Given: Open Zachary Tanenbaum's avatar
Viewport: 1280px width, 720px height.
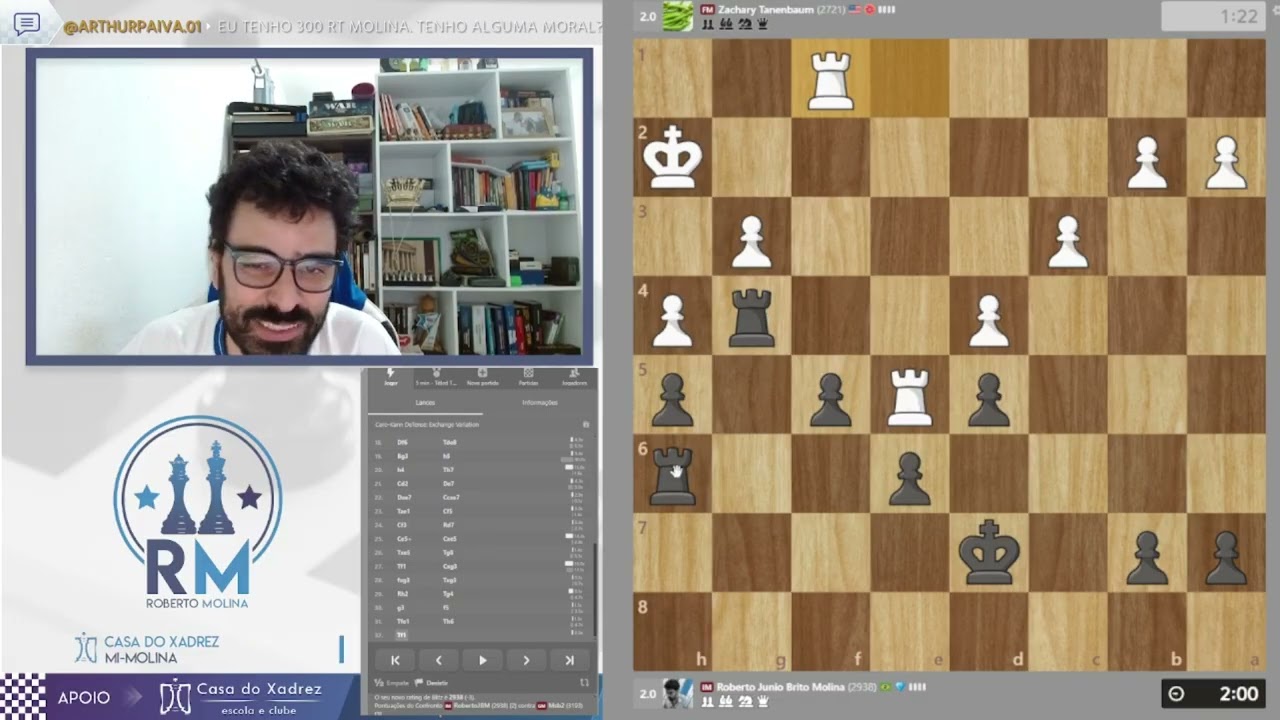Looking at the screenshot, I should click(x=677, y=15).
